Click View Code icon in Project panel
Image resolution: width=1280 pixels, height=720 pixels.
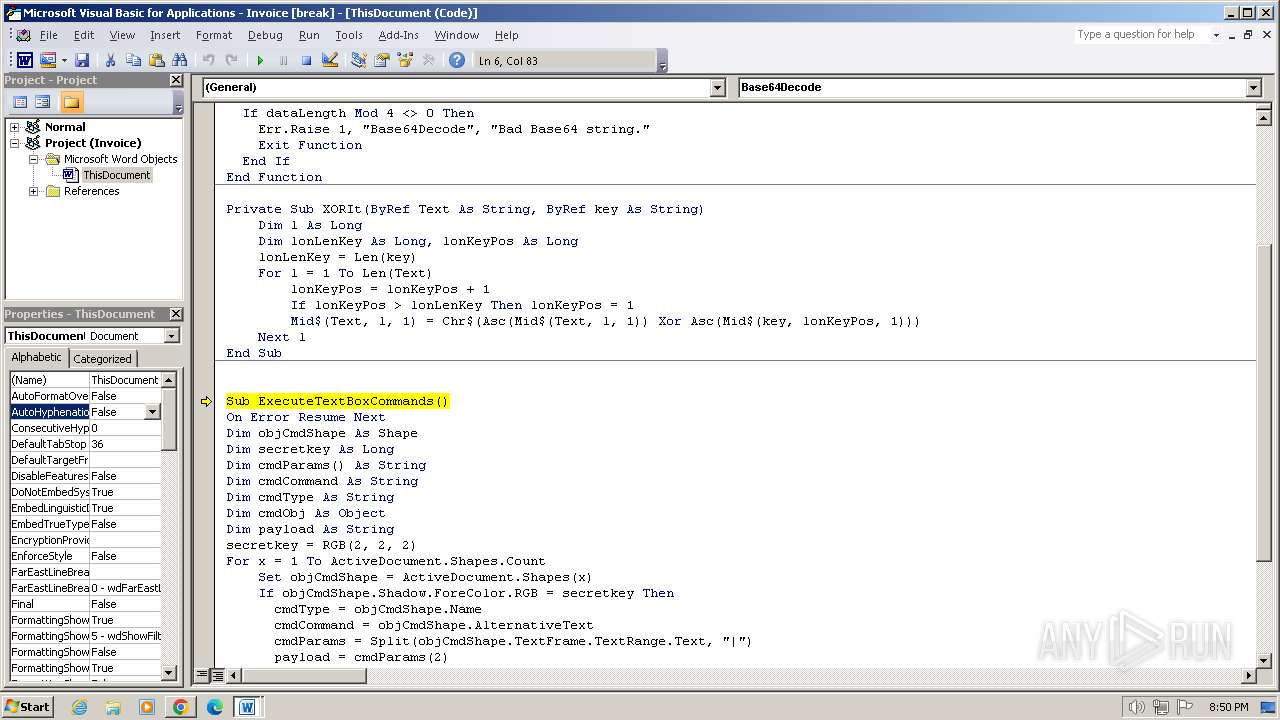tap(19, 102)
